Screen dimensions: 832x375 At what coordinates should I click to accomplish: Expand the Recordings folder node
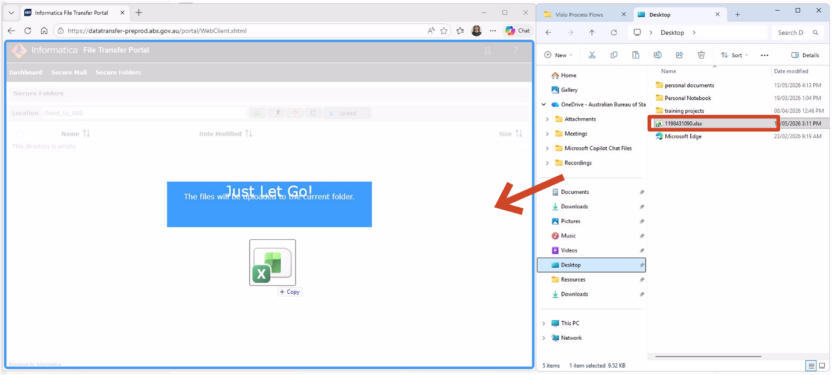coord(547,163)
